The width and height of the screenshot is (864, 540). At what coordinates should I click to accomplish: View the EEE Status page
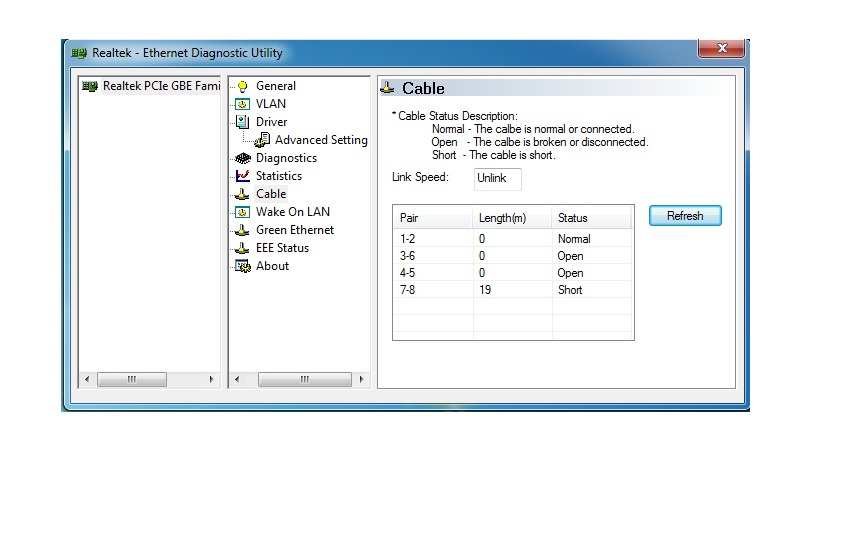[282, 248]
